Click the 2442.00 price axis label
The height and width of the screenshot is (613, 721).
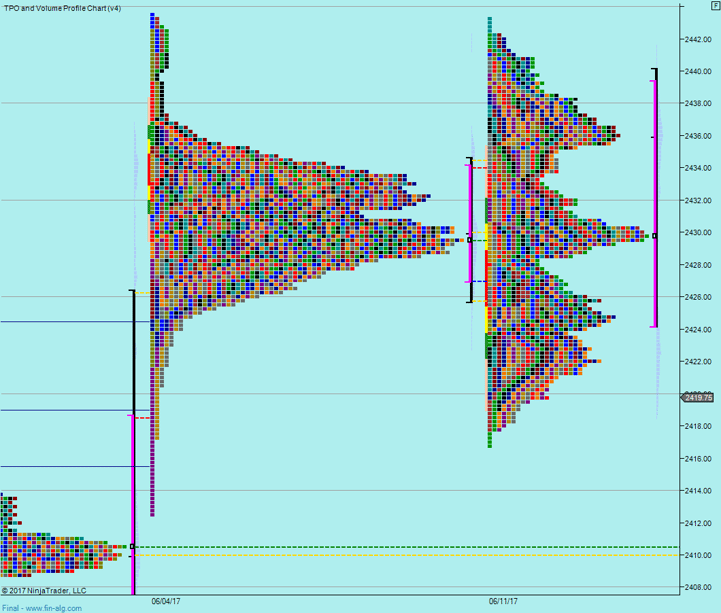(x=697, y=40)
